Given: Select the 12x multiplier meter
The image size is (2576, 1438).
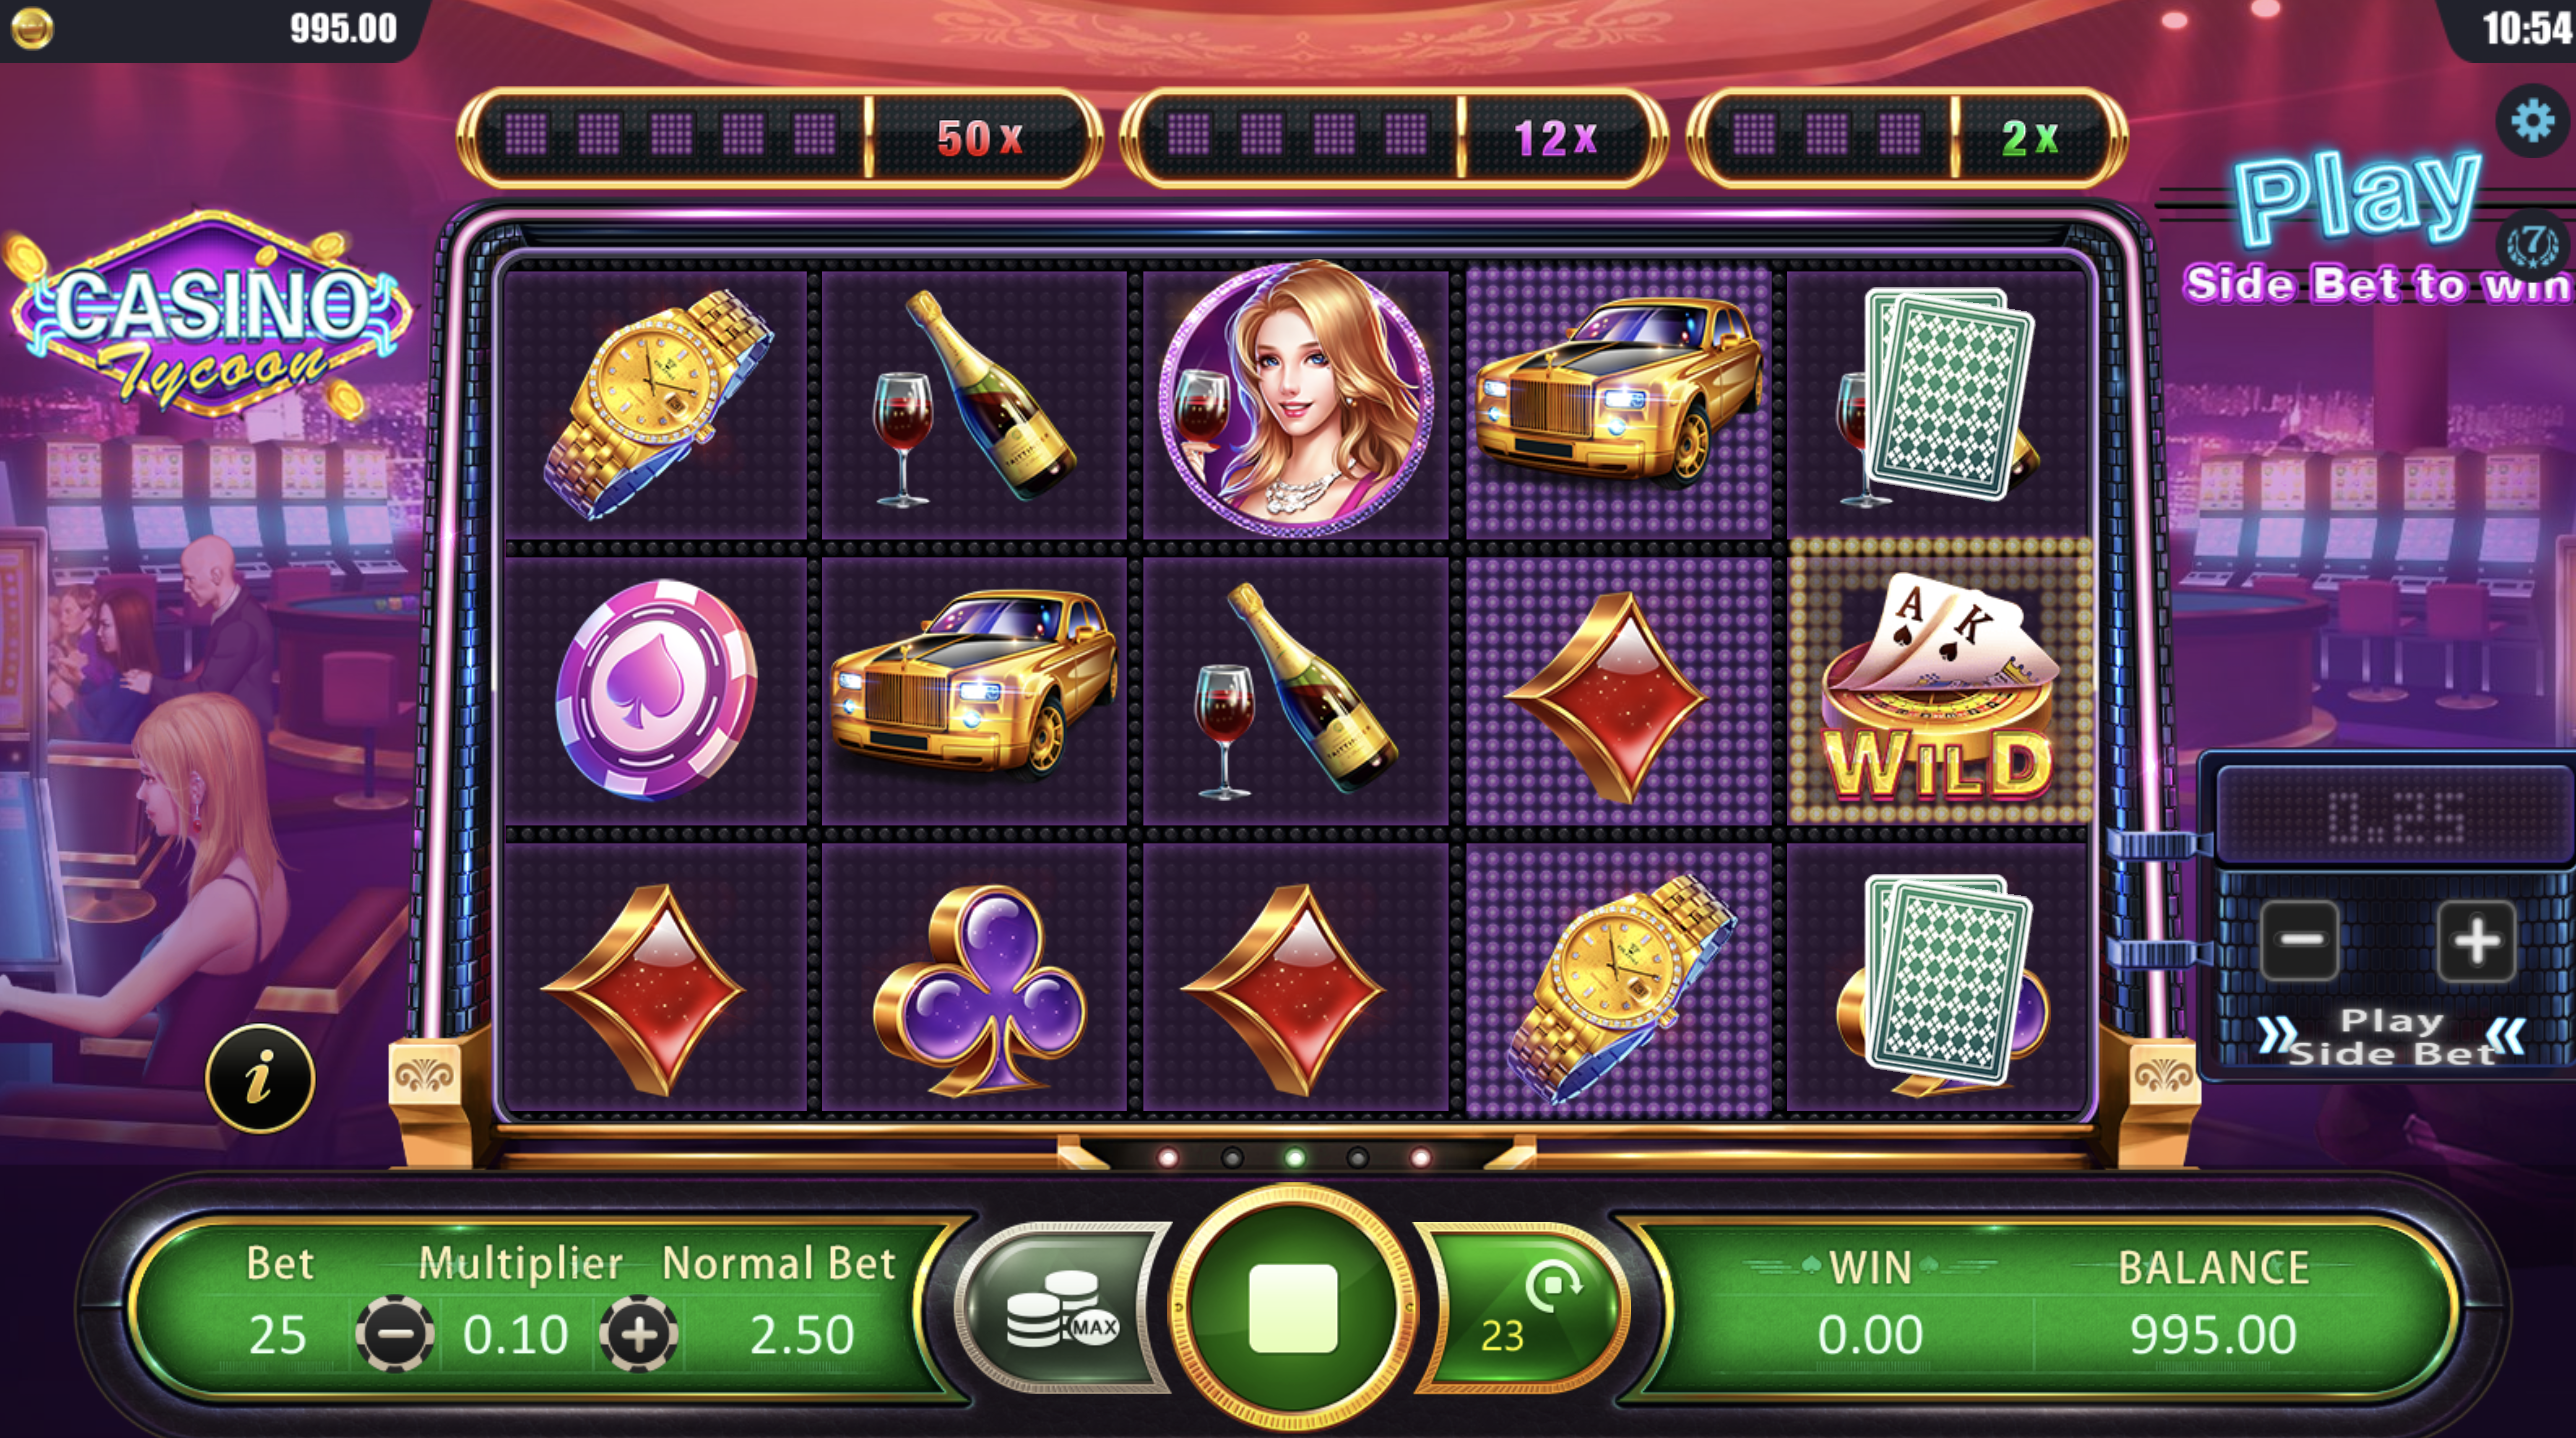Looking at the screenshot, I should (1393, 137).
